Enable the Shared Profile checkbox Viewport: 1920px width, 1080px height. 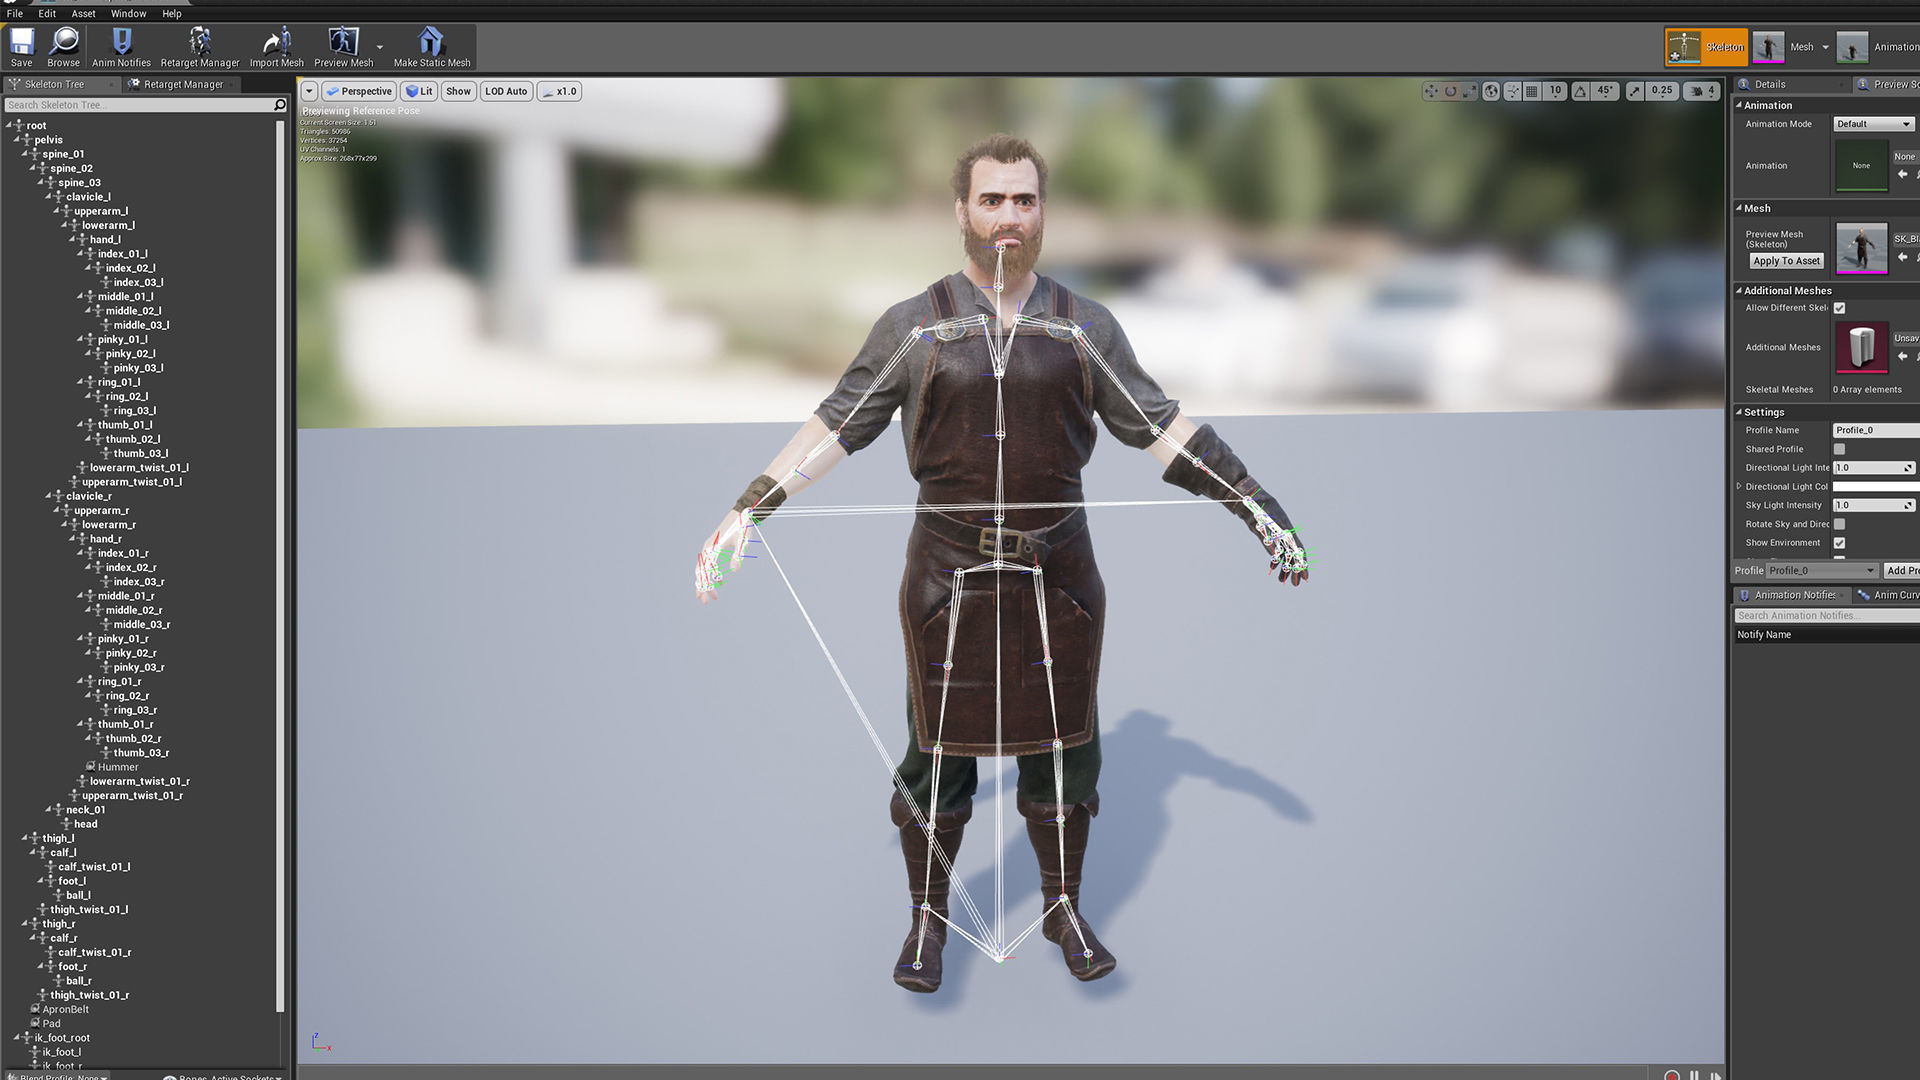(1839, 450)
